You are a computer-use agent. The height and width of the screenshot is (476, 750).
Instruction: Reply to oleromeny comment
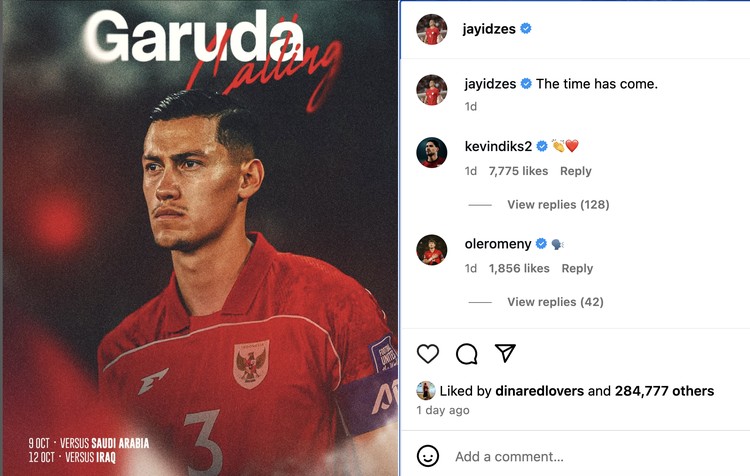[577, 268]
